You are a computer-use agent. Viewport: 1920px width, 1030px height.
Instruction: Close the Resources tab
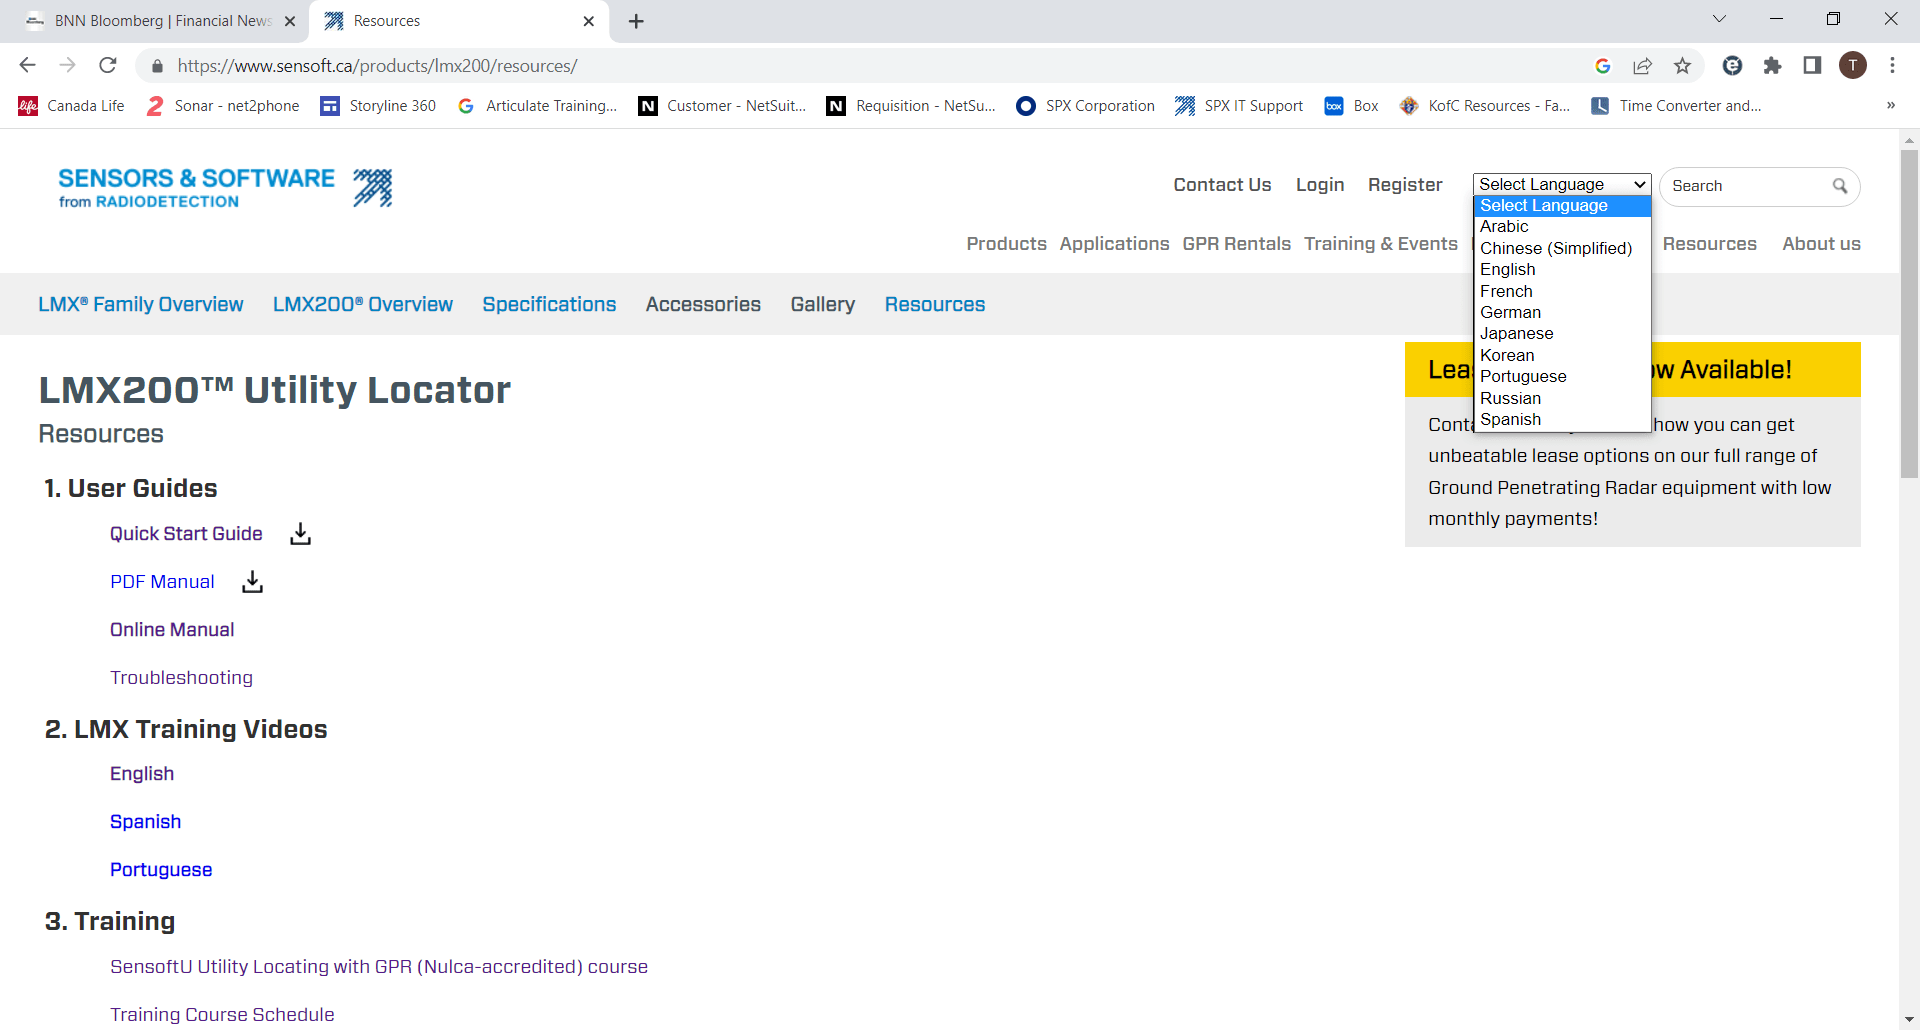tap(588, 21)
